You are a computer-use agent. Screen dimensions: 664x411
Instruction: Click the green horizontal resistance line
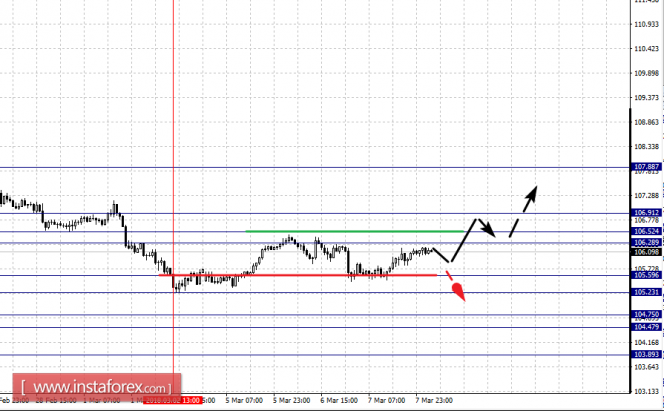click(355, 231)
